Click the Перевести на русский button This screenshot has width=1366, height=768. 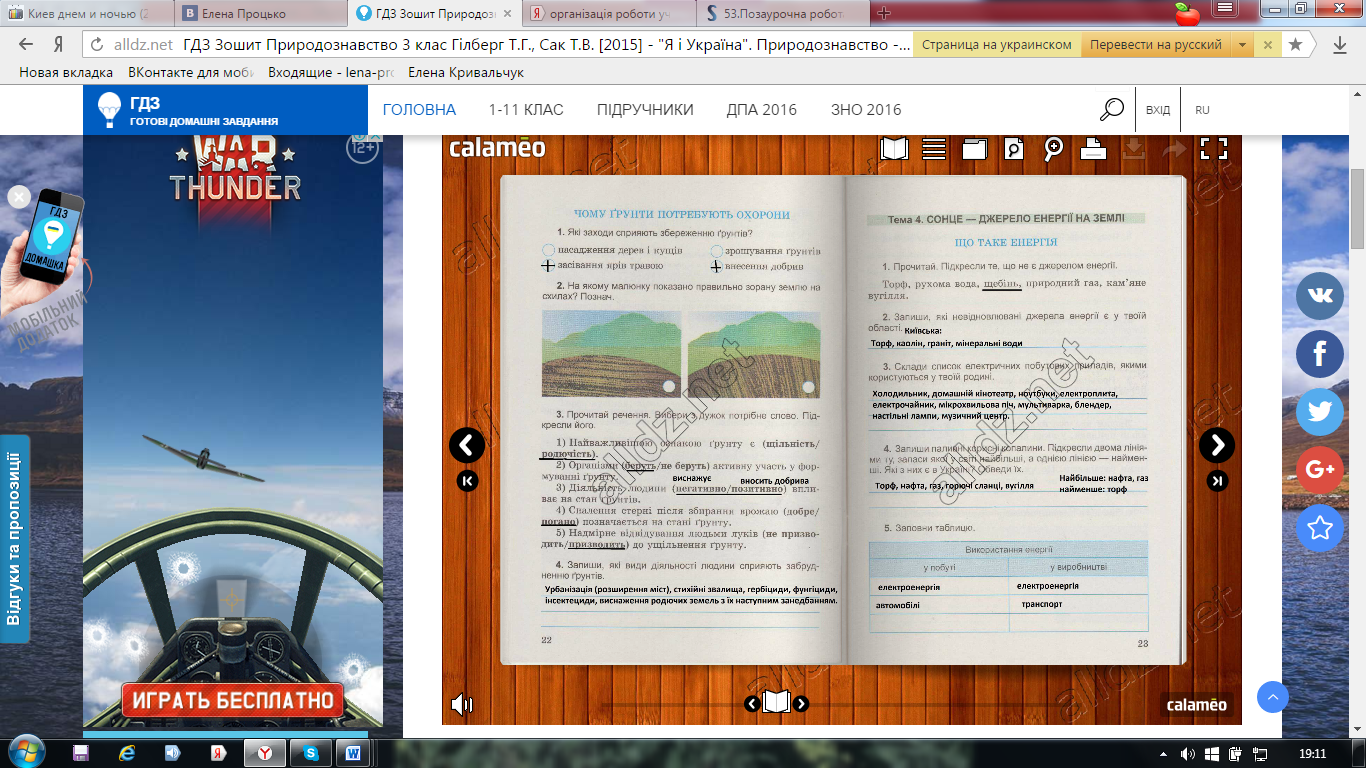tap(1155, 45)
